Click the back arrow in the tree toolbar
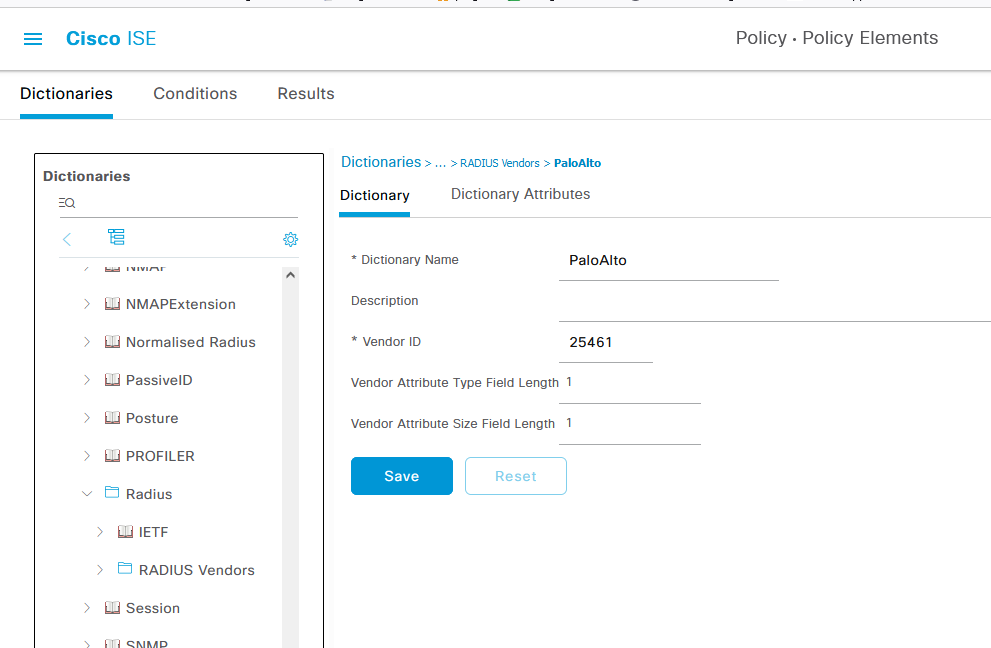 pyautogui.click(x=67, y=239)
